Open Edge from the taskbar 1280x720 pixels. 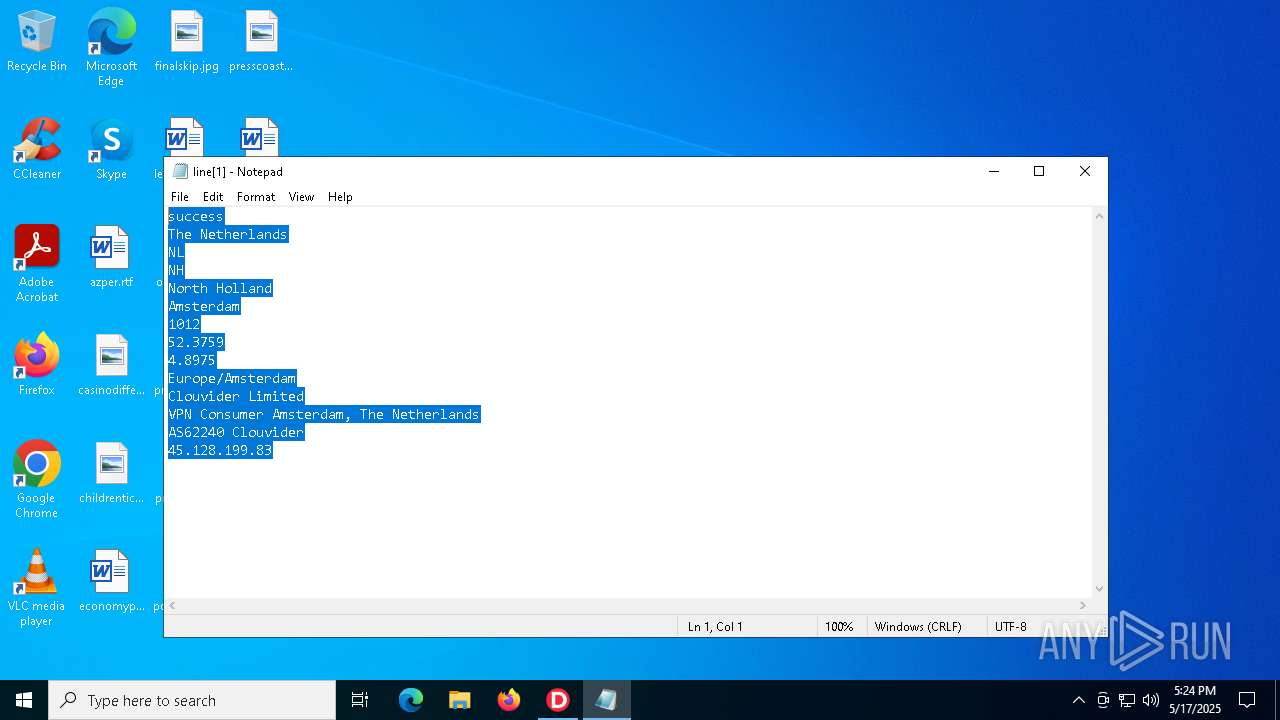tap(411, 700)
